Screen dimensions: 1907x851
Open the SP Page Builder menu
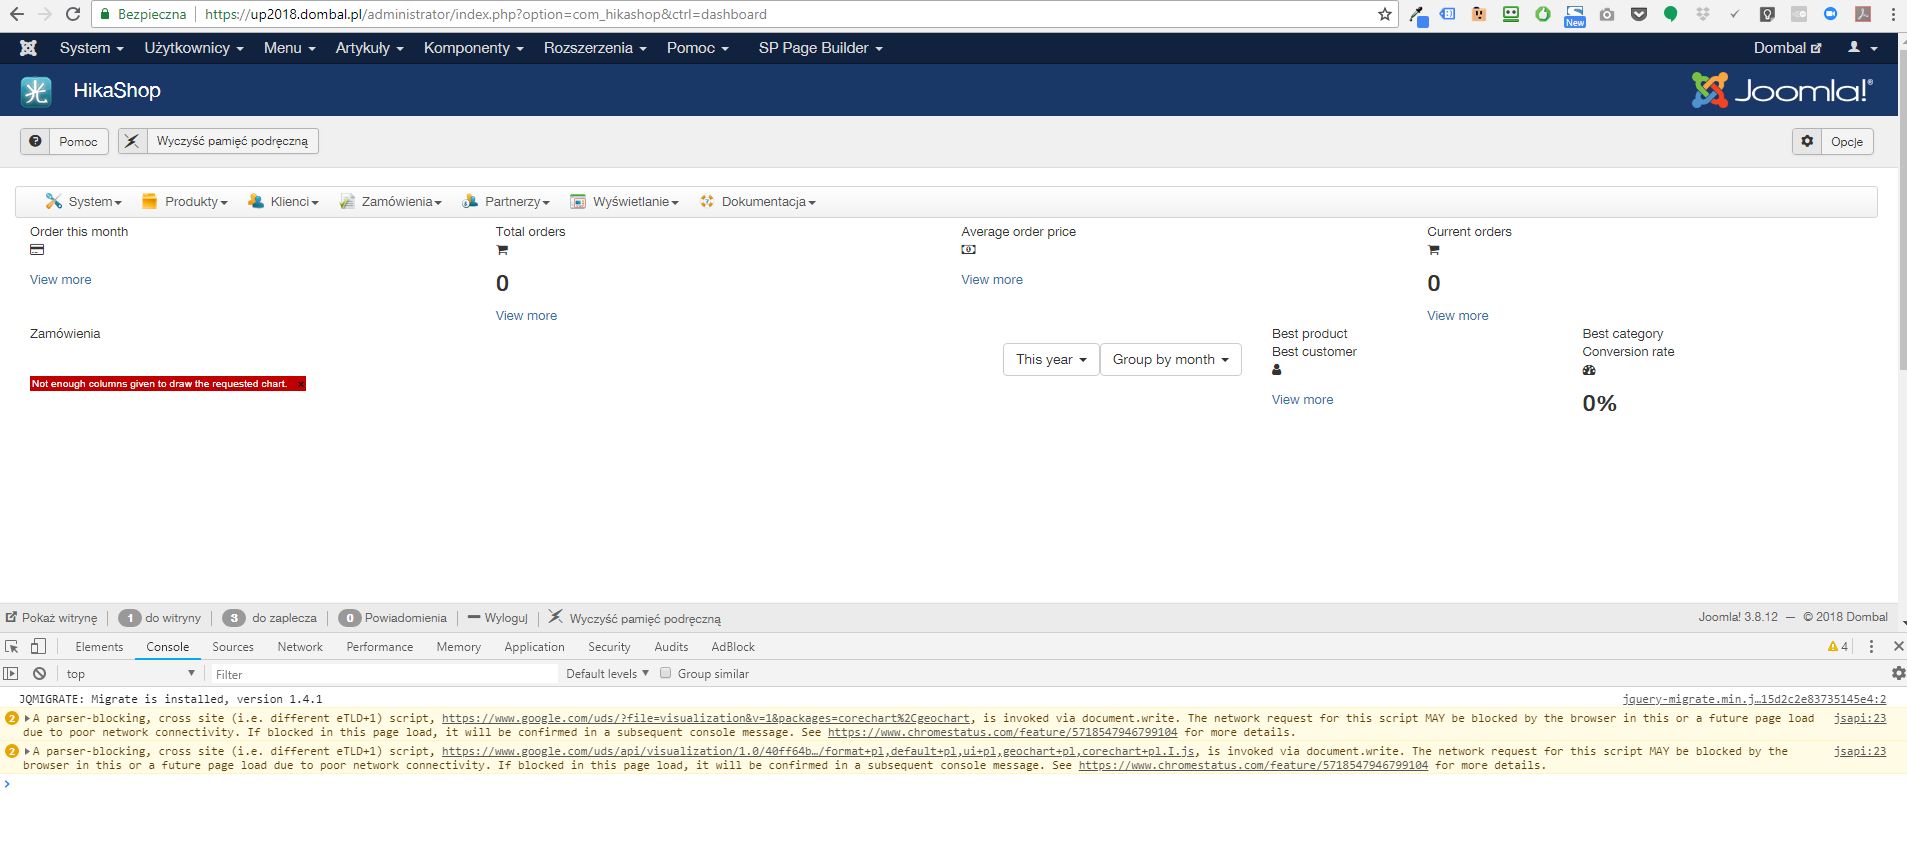pyautogui.click(x=821, y=48)
